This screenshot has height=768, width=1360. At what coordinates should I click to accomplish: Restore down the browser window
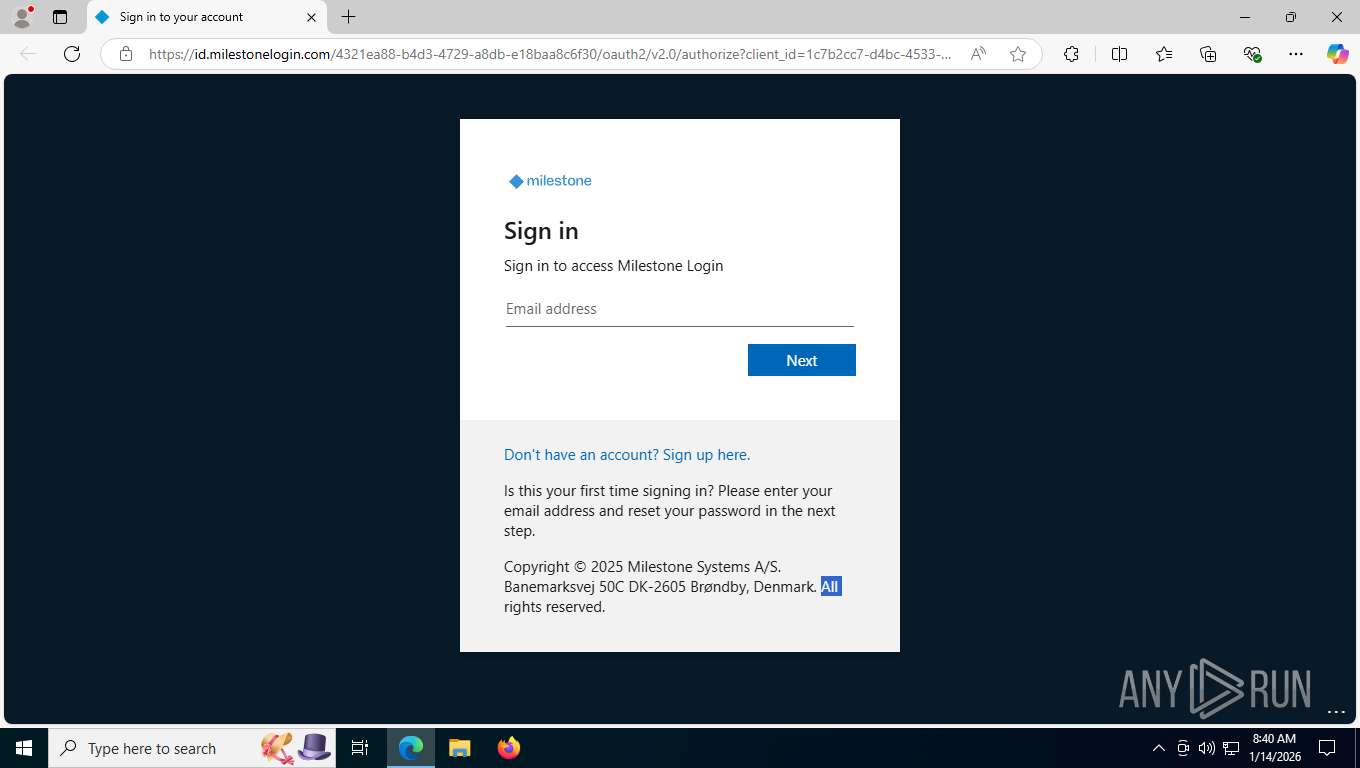(x=1291, y=17)
